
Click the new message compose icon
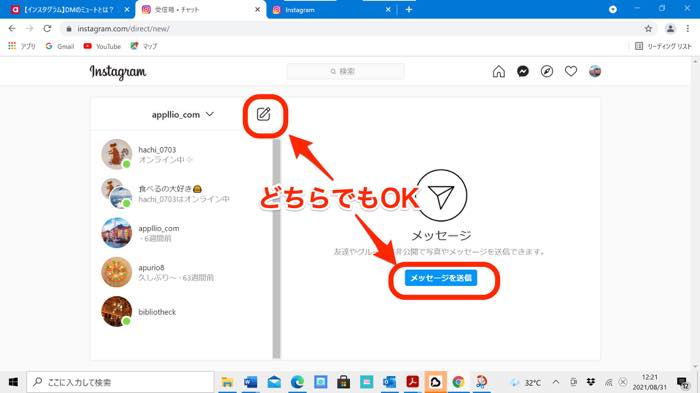tap(263, 114)
